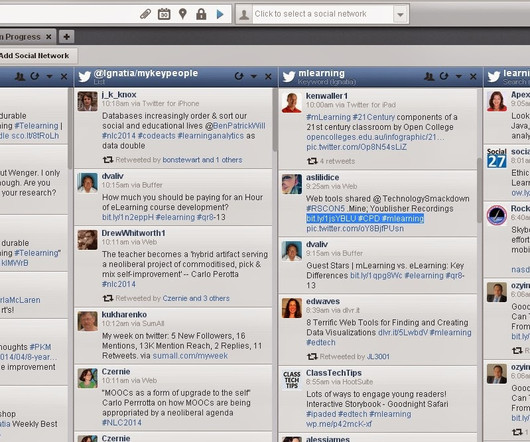Click the bit.ly/1qpg8Wc link in dvaliv tweet

pyautogui.click(x=376, y=275)
